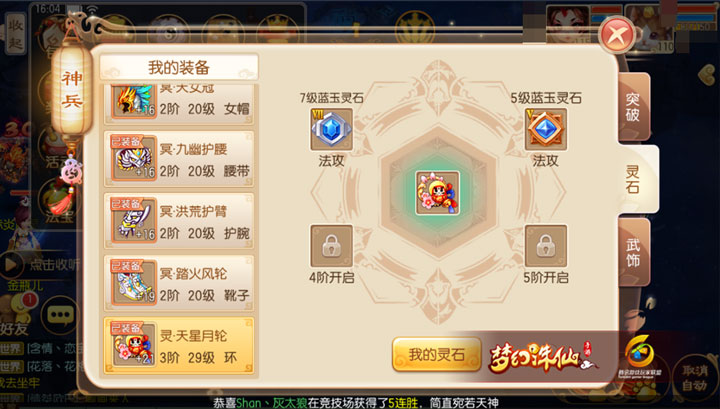Click 取消自动 button at bottom right
Image resolution: width=720 pixels, height=409 pixels.
tap(694, 377)
